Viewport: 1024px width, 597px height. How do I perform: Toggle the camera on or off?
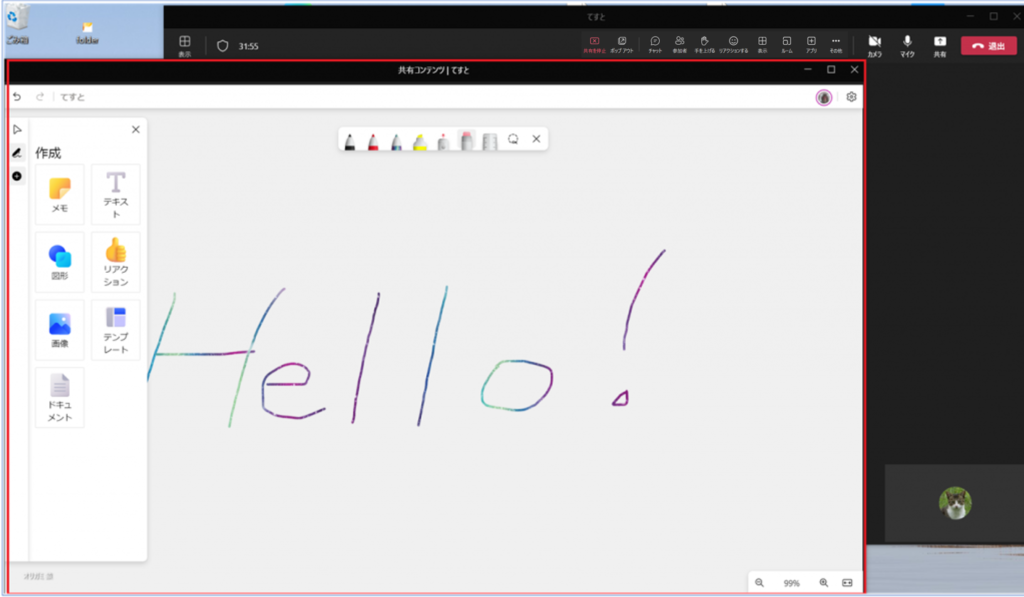(874, 44)
